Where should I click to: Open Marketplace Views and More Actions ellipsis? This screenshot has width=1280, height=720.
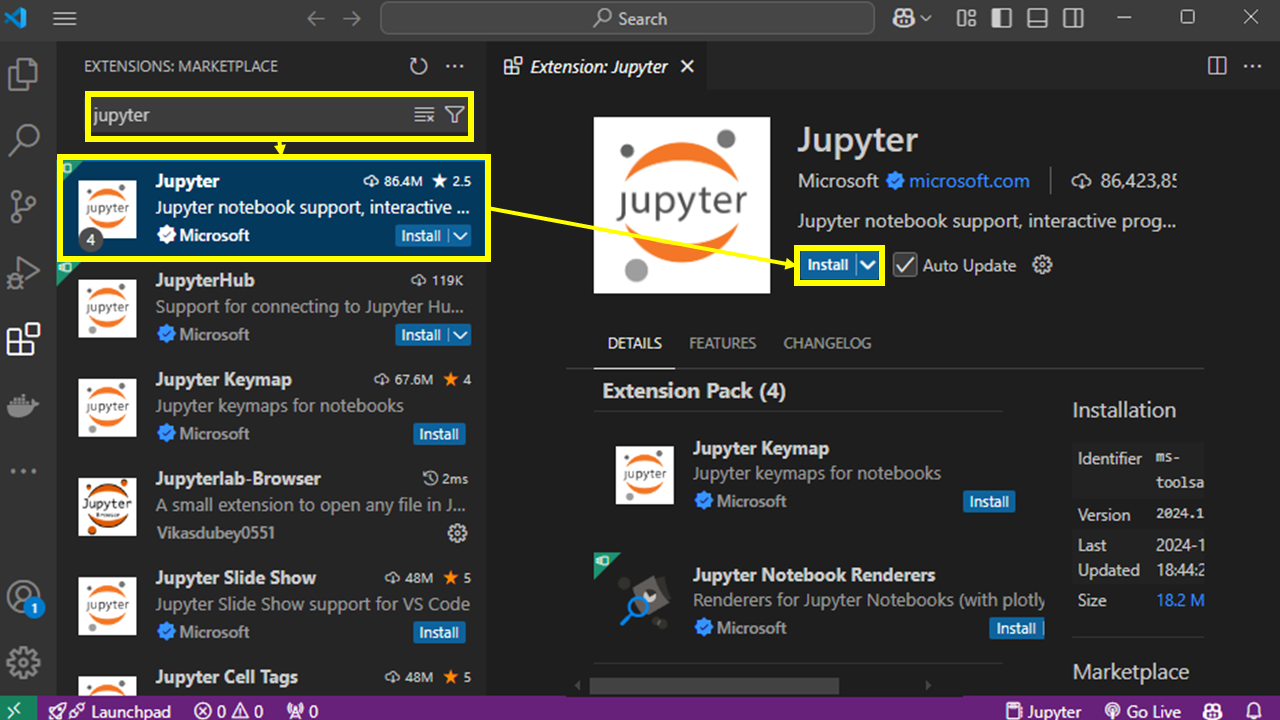(x=455, y=66)
